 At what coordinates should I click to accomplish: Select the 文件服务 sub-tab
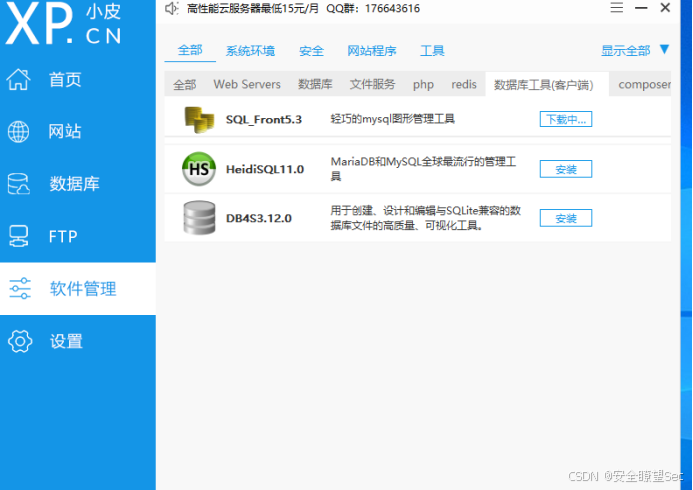click(x=372, y=84)
